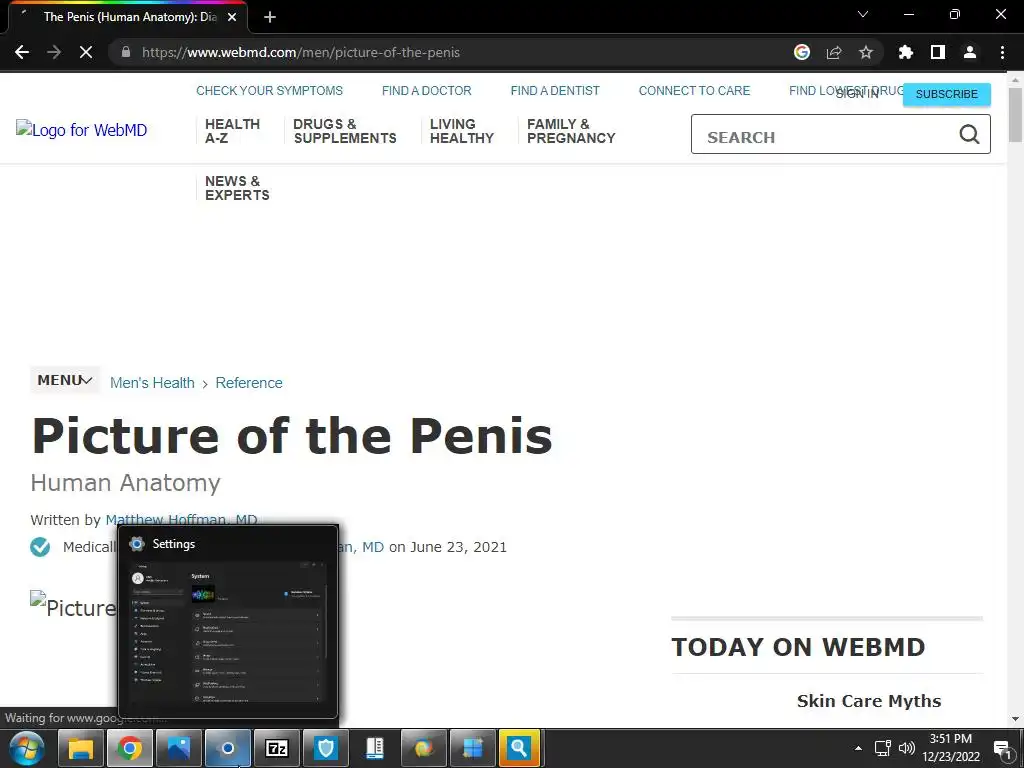Open Connect to Care link
Viewport: 1024px width, 768px height.
[x=694, y=91]
